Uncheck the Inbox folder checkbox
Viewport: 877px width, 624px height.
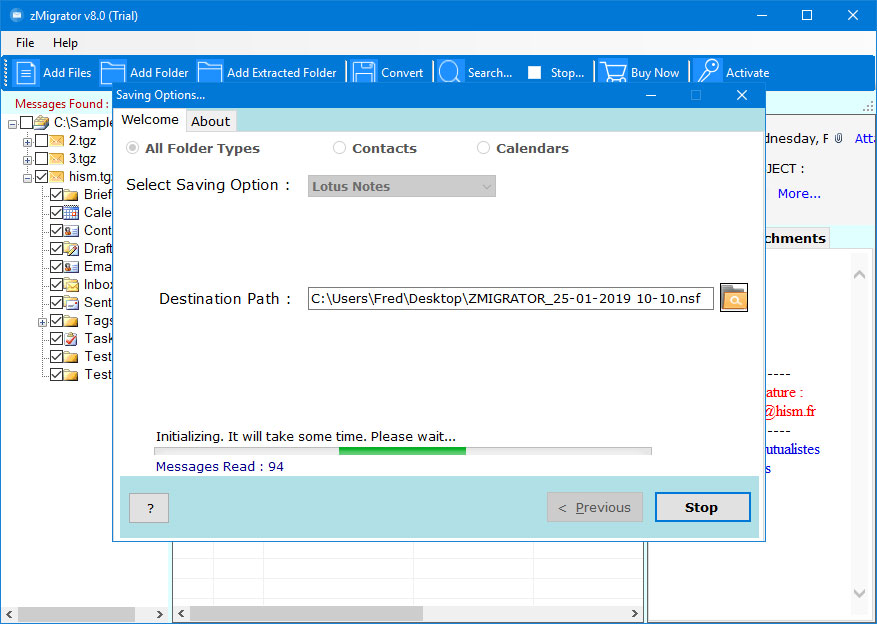point(56,285)
